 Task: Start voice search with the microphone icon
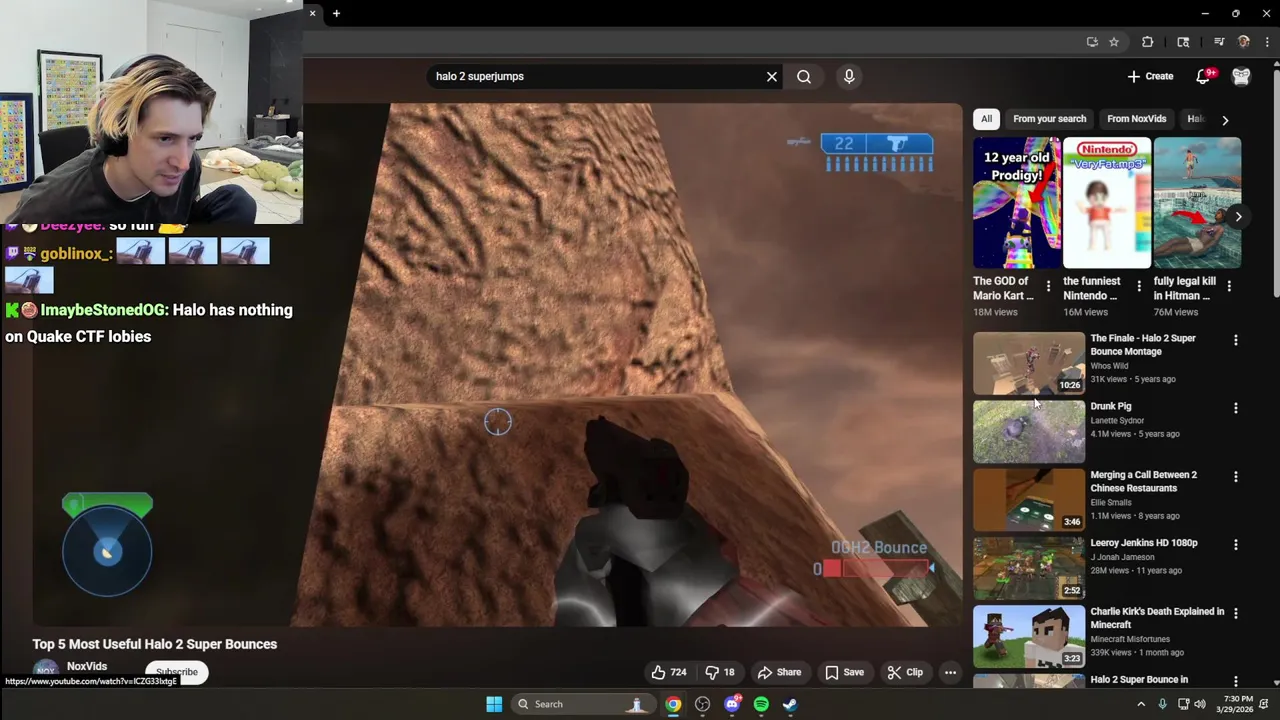coord(849,76)
